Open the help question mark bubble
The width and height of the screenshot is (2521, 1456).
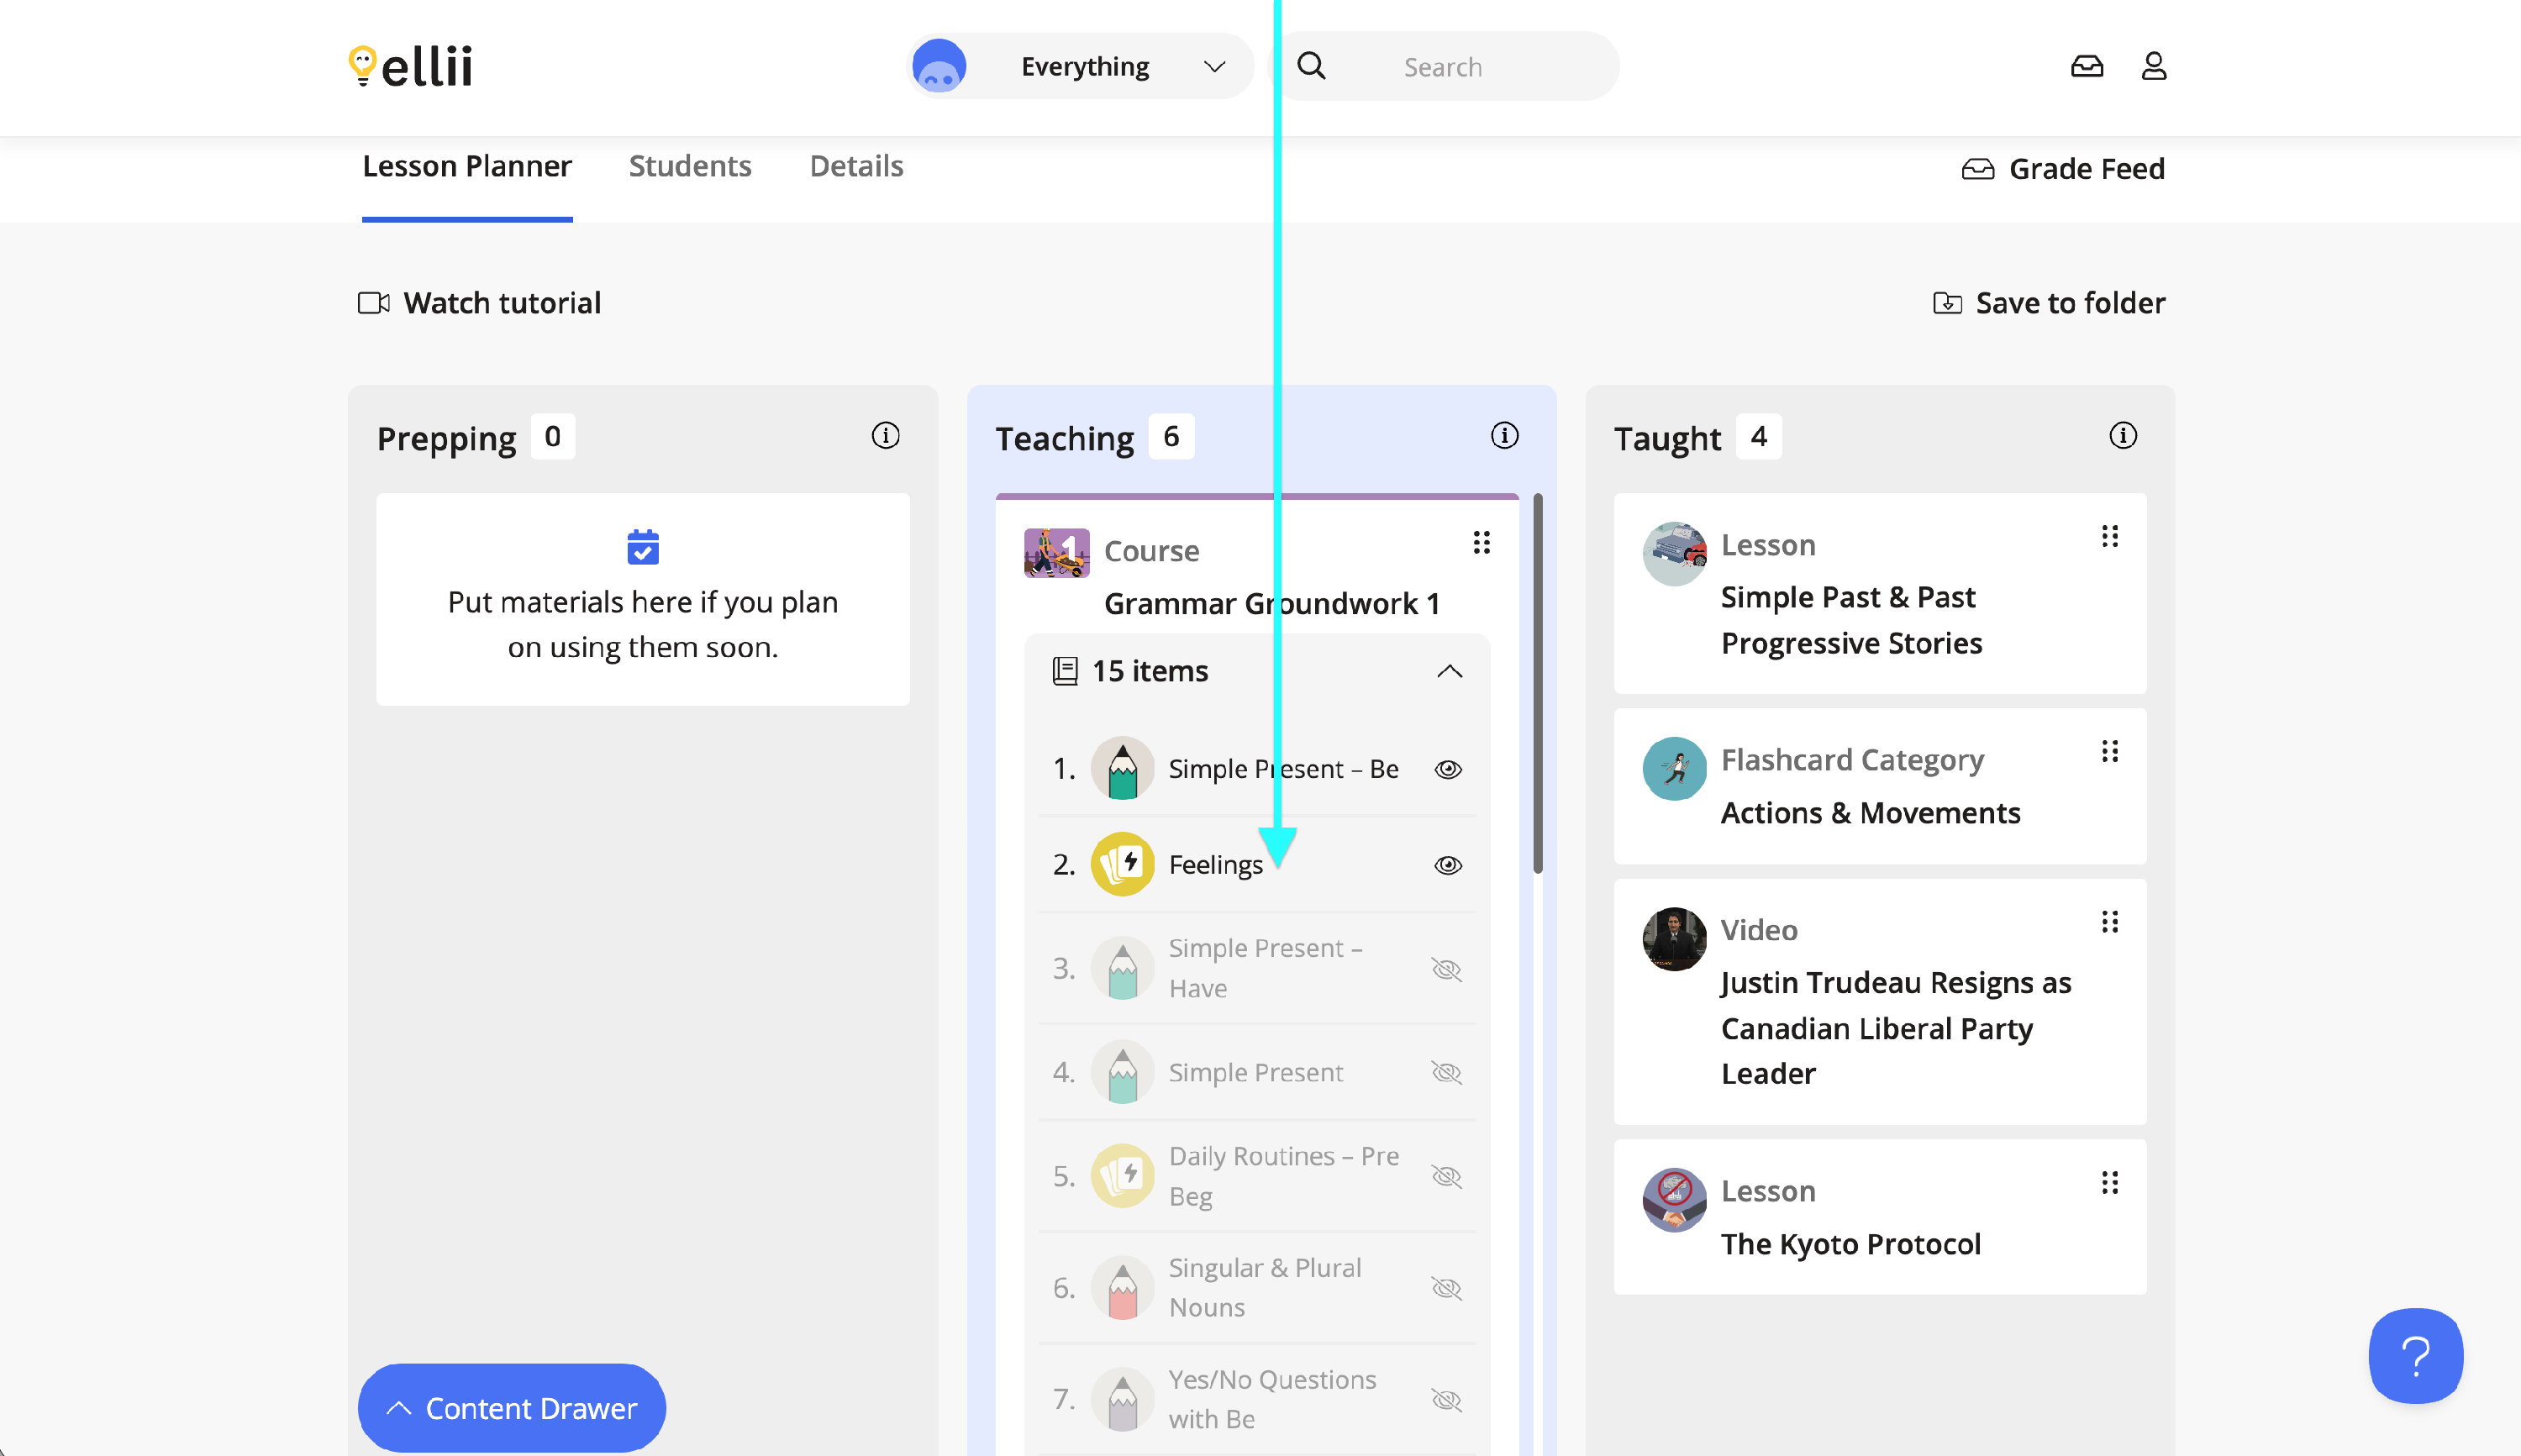(2415, 1355)
